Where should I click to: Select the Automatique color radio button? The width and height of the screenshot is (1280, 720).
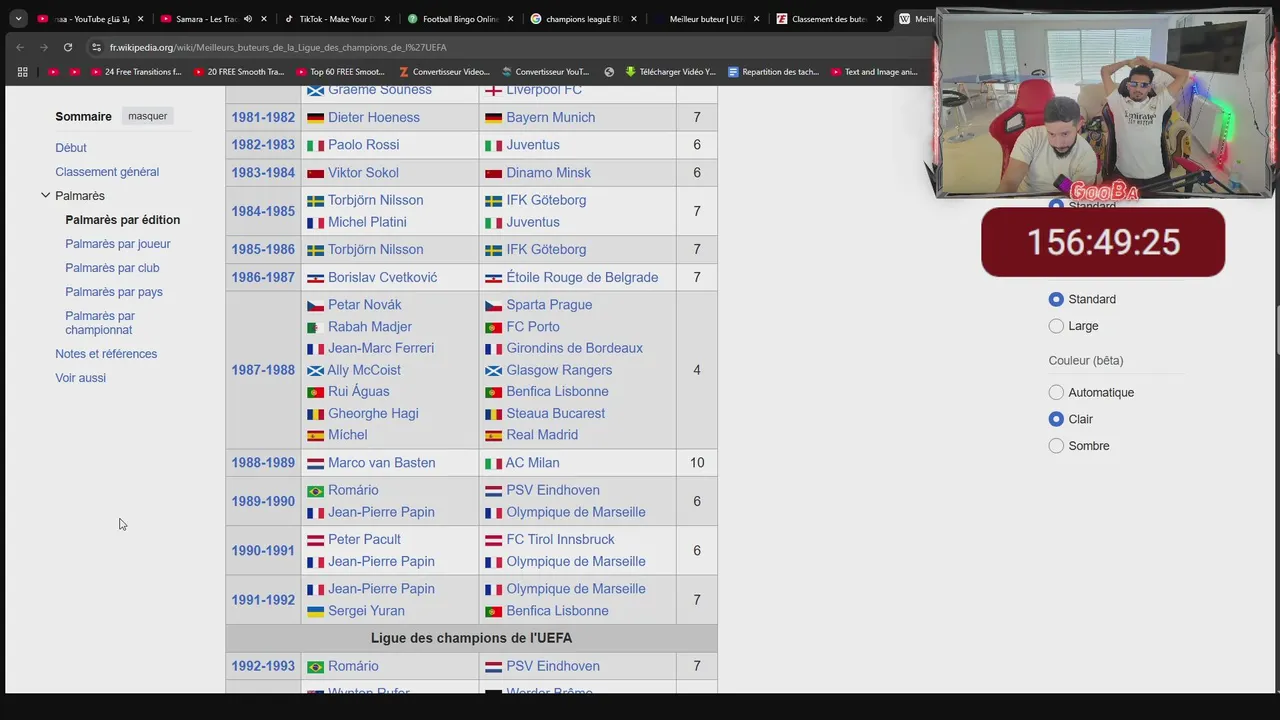1056,393
